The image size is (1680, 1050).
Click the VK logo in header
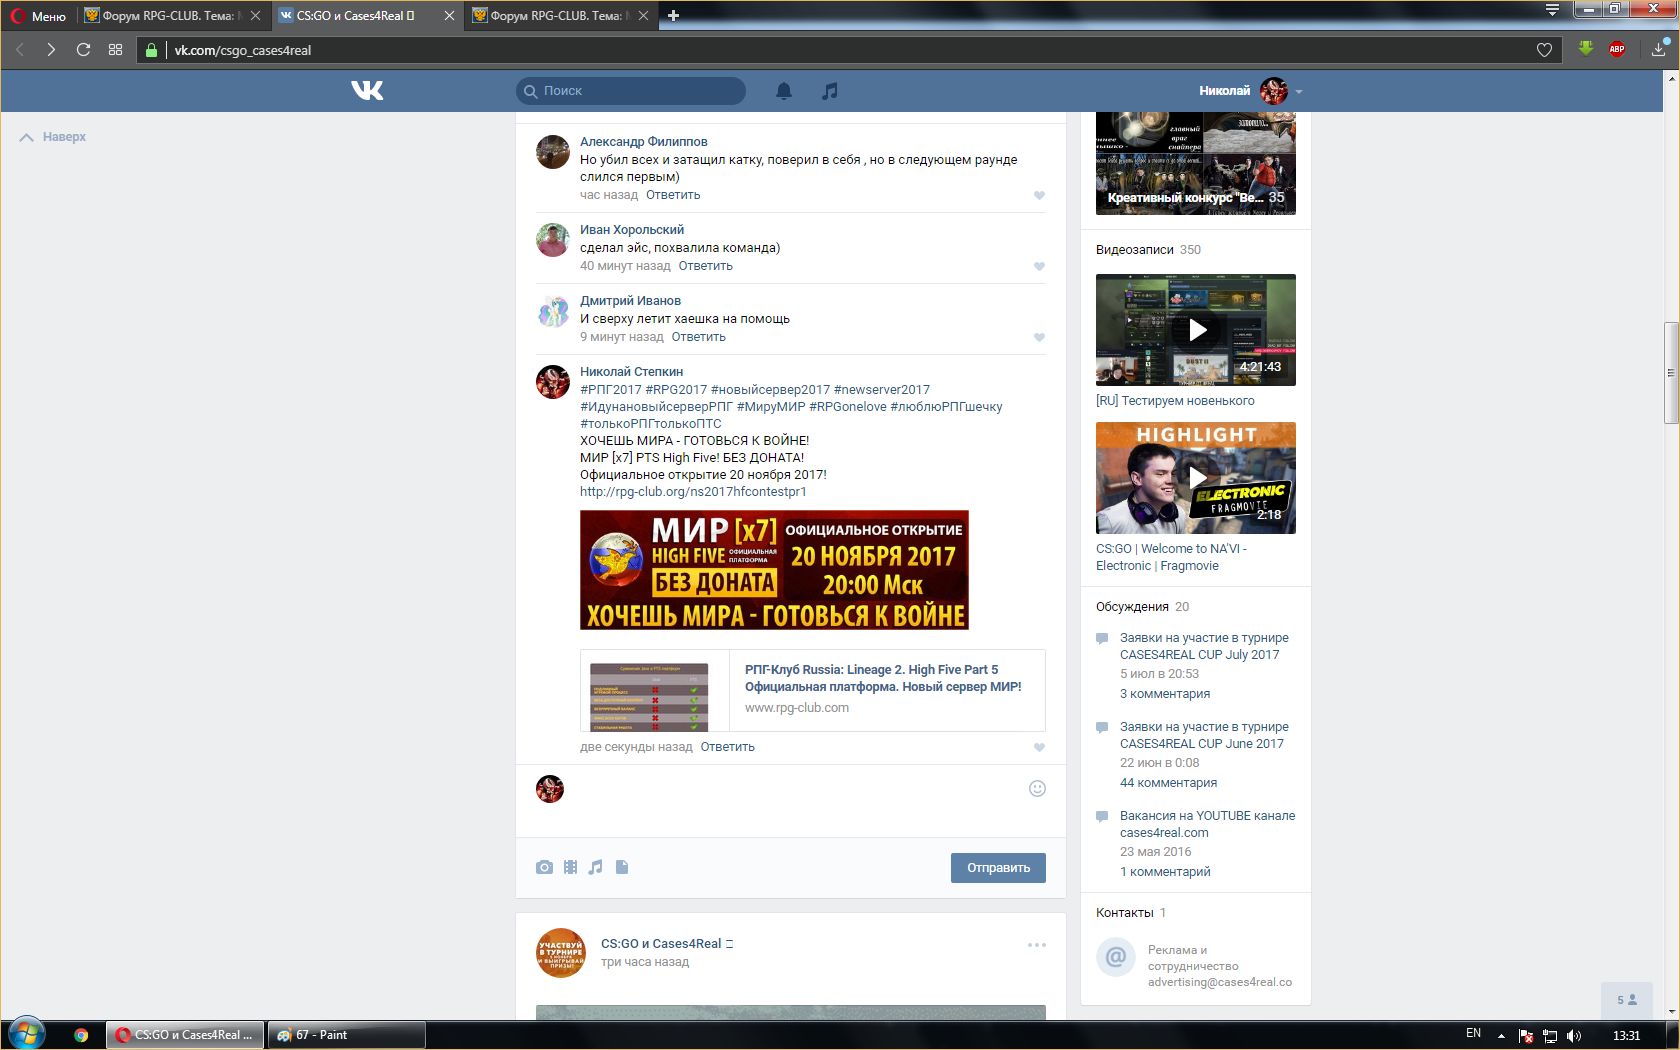click(367, 91)
